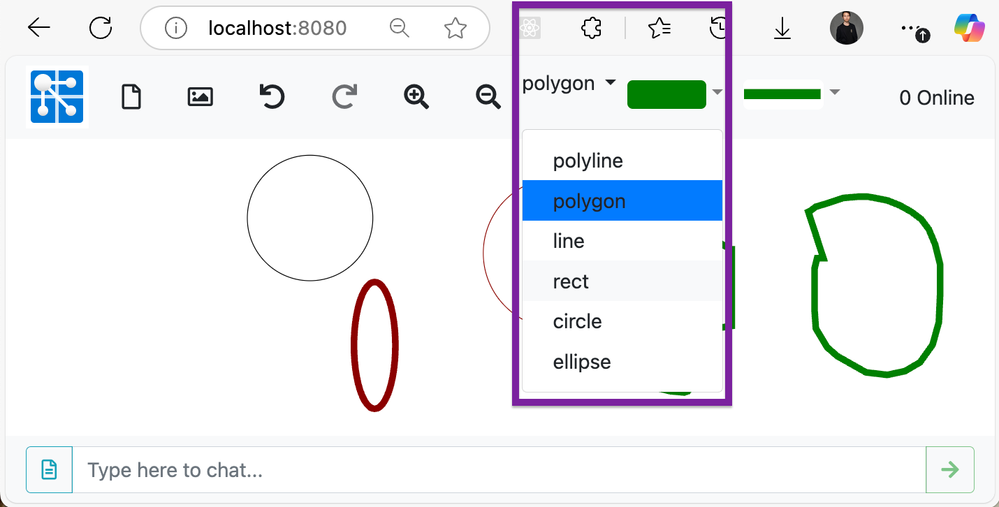Zoom out the canvas magnifier minus
The width and height of the screenshot is (999, 507).
[488, 97]
